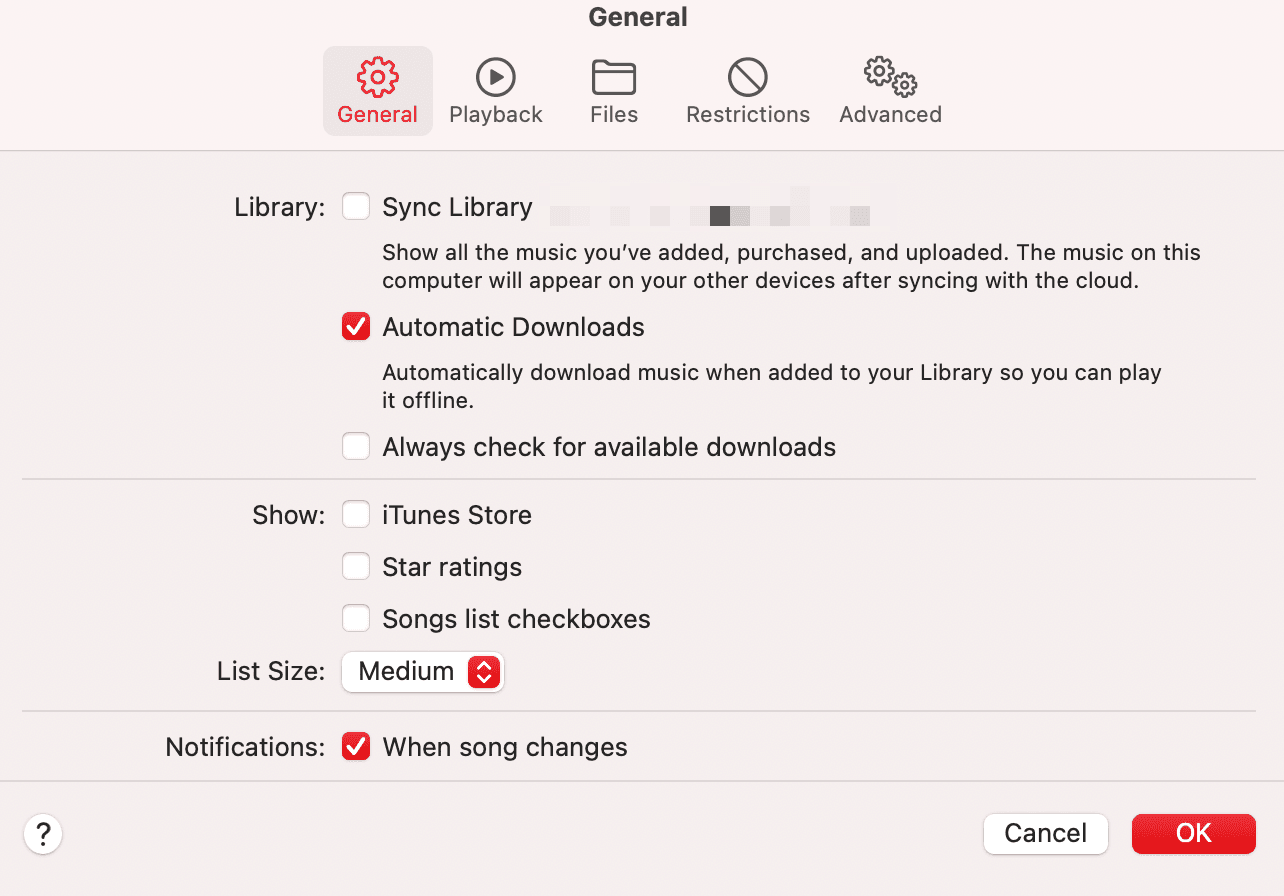Uncheck Automatic Downloads

pos(356,327)
